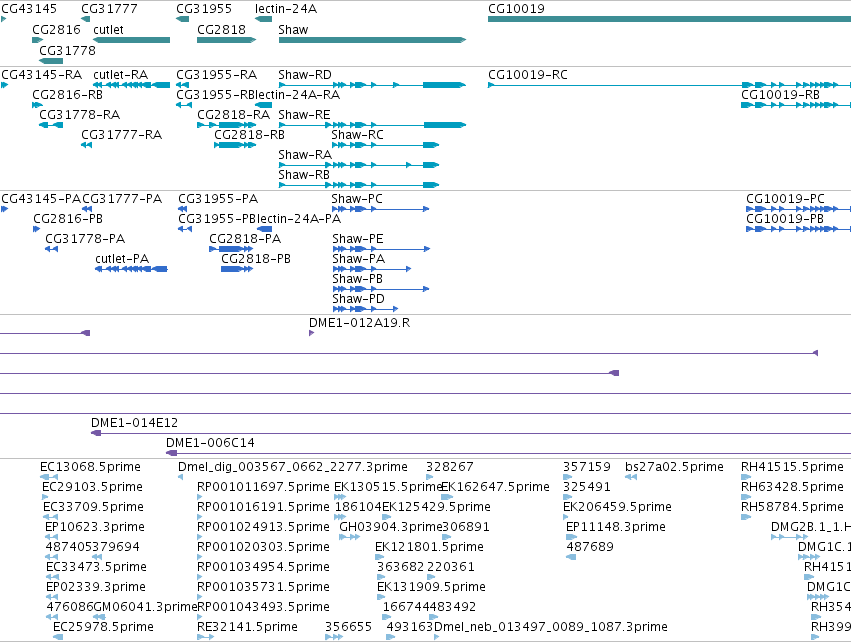
Task: Select the CG2816-PB protein label
Action: point(68,219)
